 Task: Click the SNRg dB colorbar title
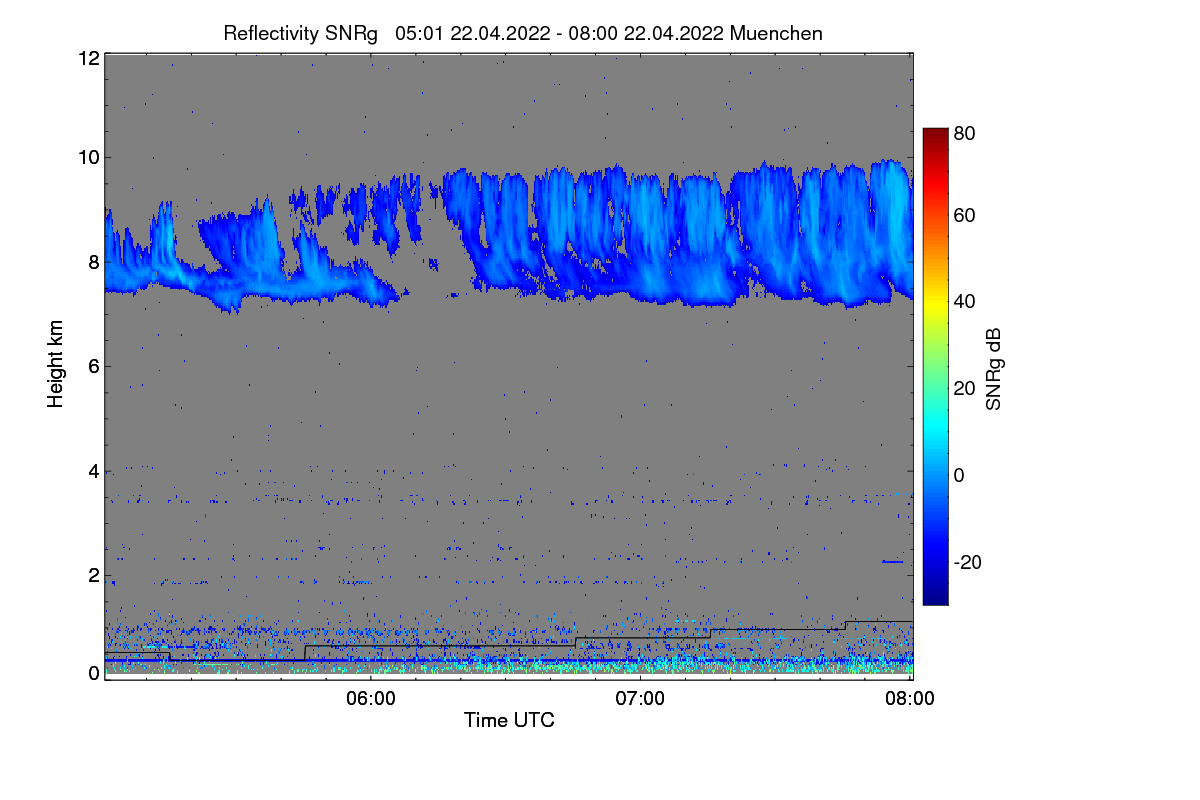pos(993,369)
